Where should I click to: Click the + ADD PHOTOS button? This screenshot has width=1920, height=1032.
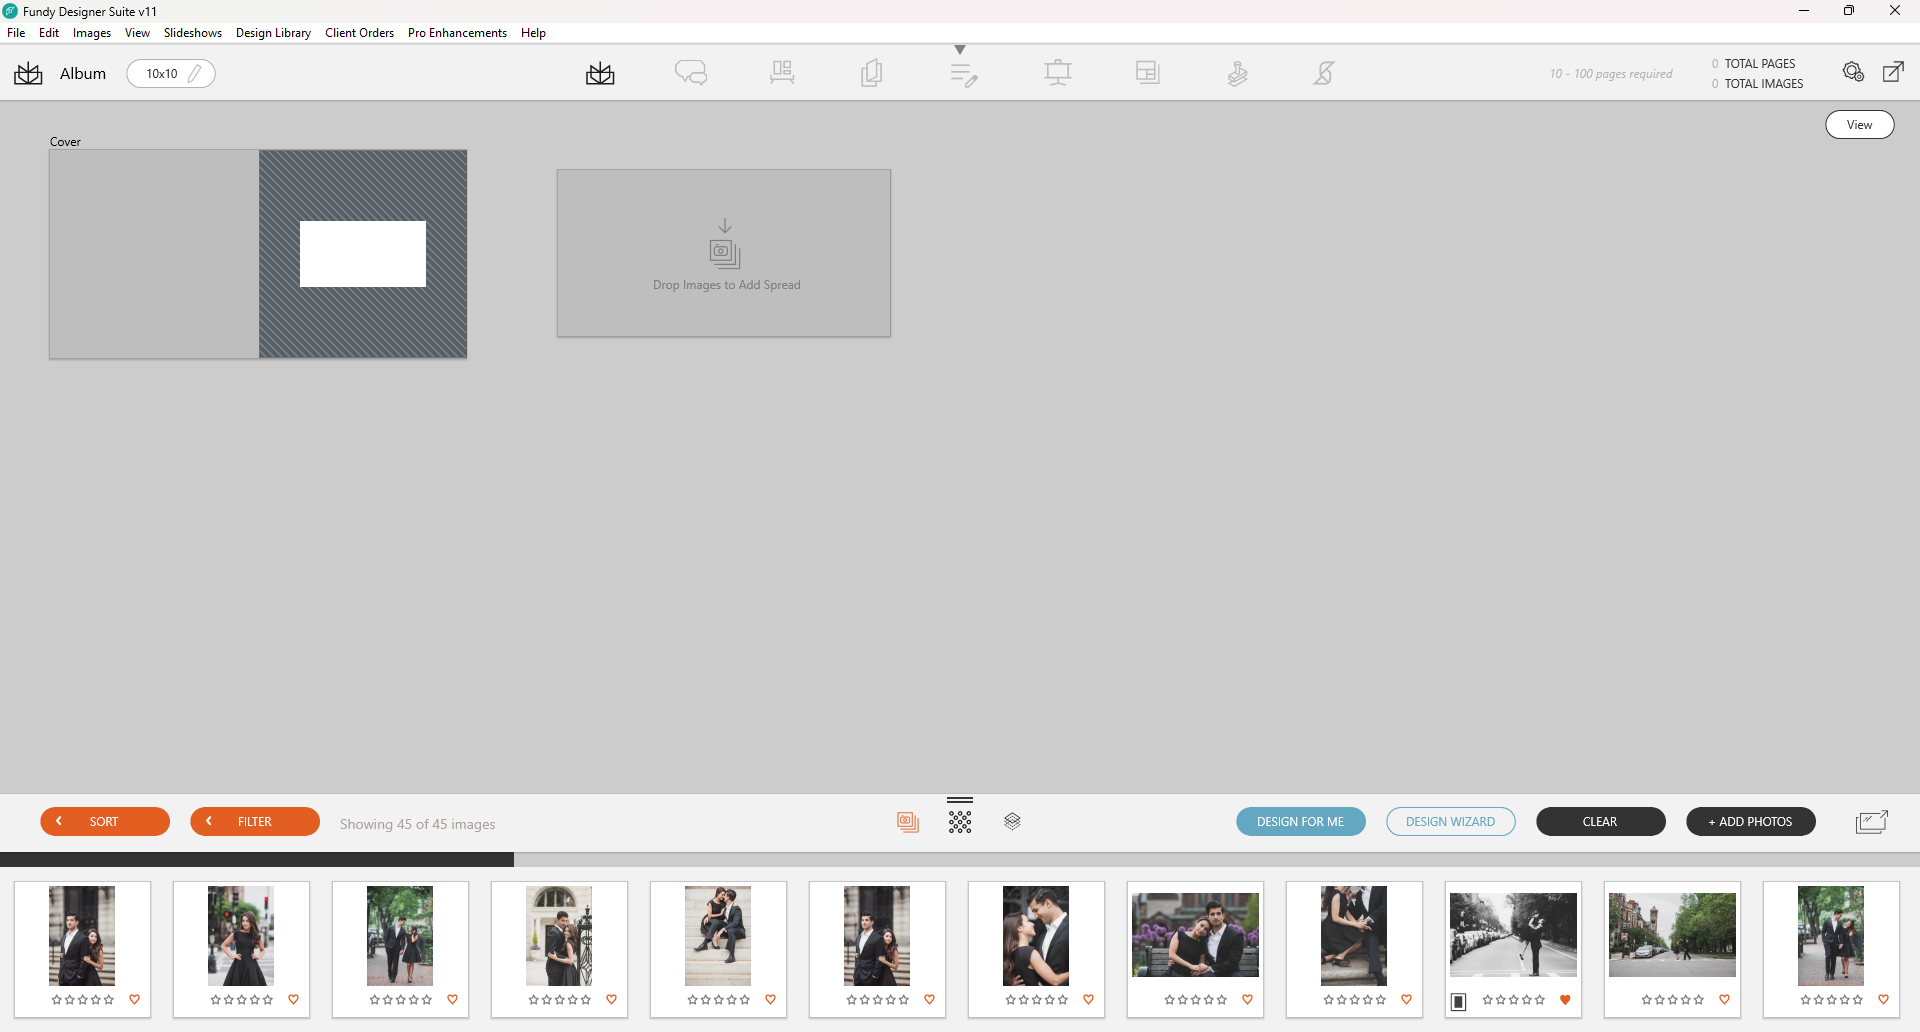tap(1750, 821)
